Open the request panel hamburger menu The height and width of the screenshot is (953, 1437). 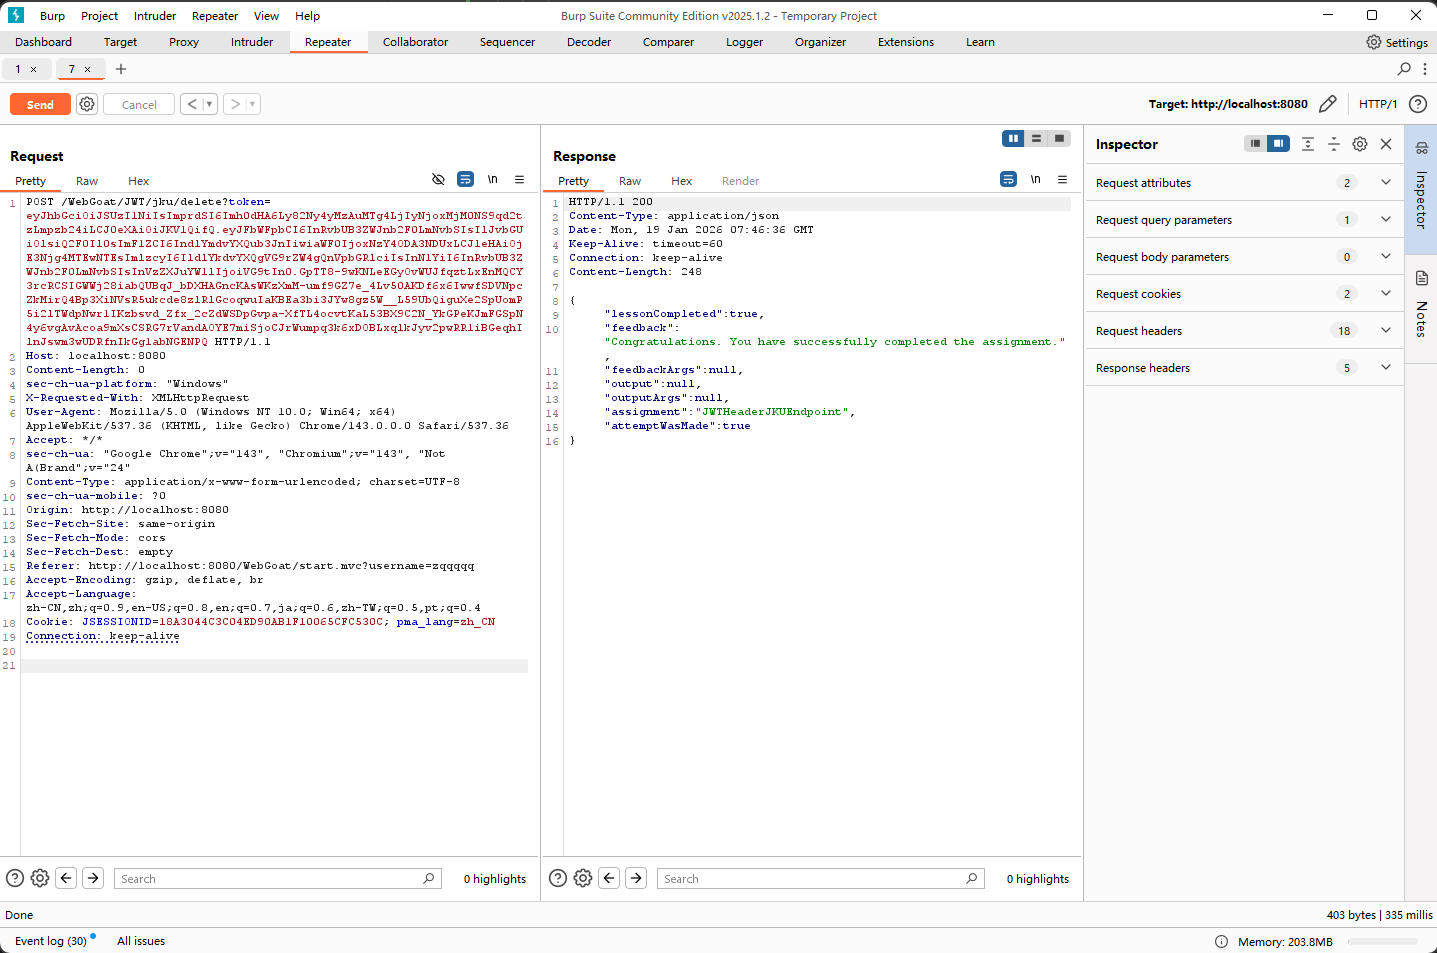pos(519,180)
